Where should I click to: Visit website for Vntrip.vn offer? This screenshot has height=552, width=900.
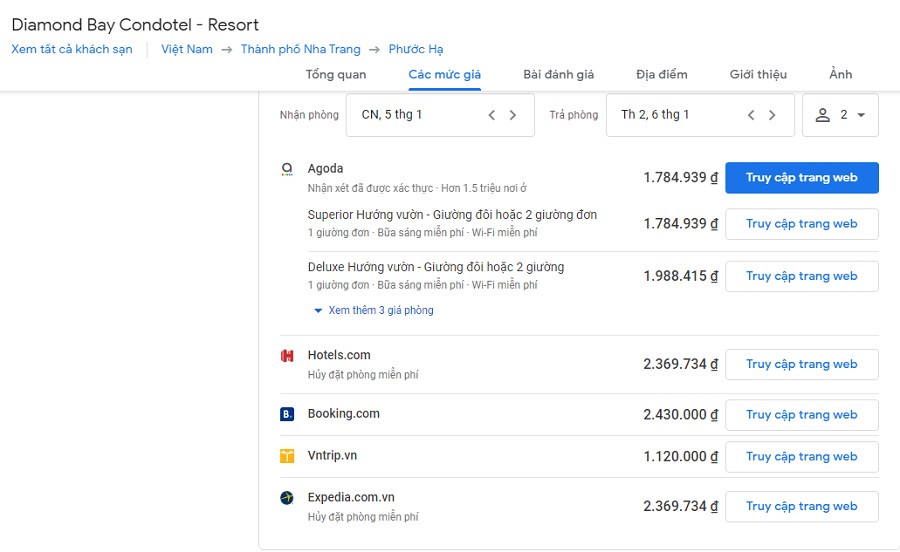click(801, 456)
